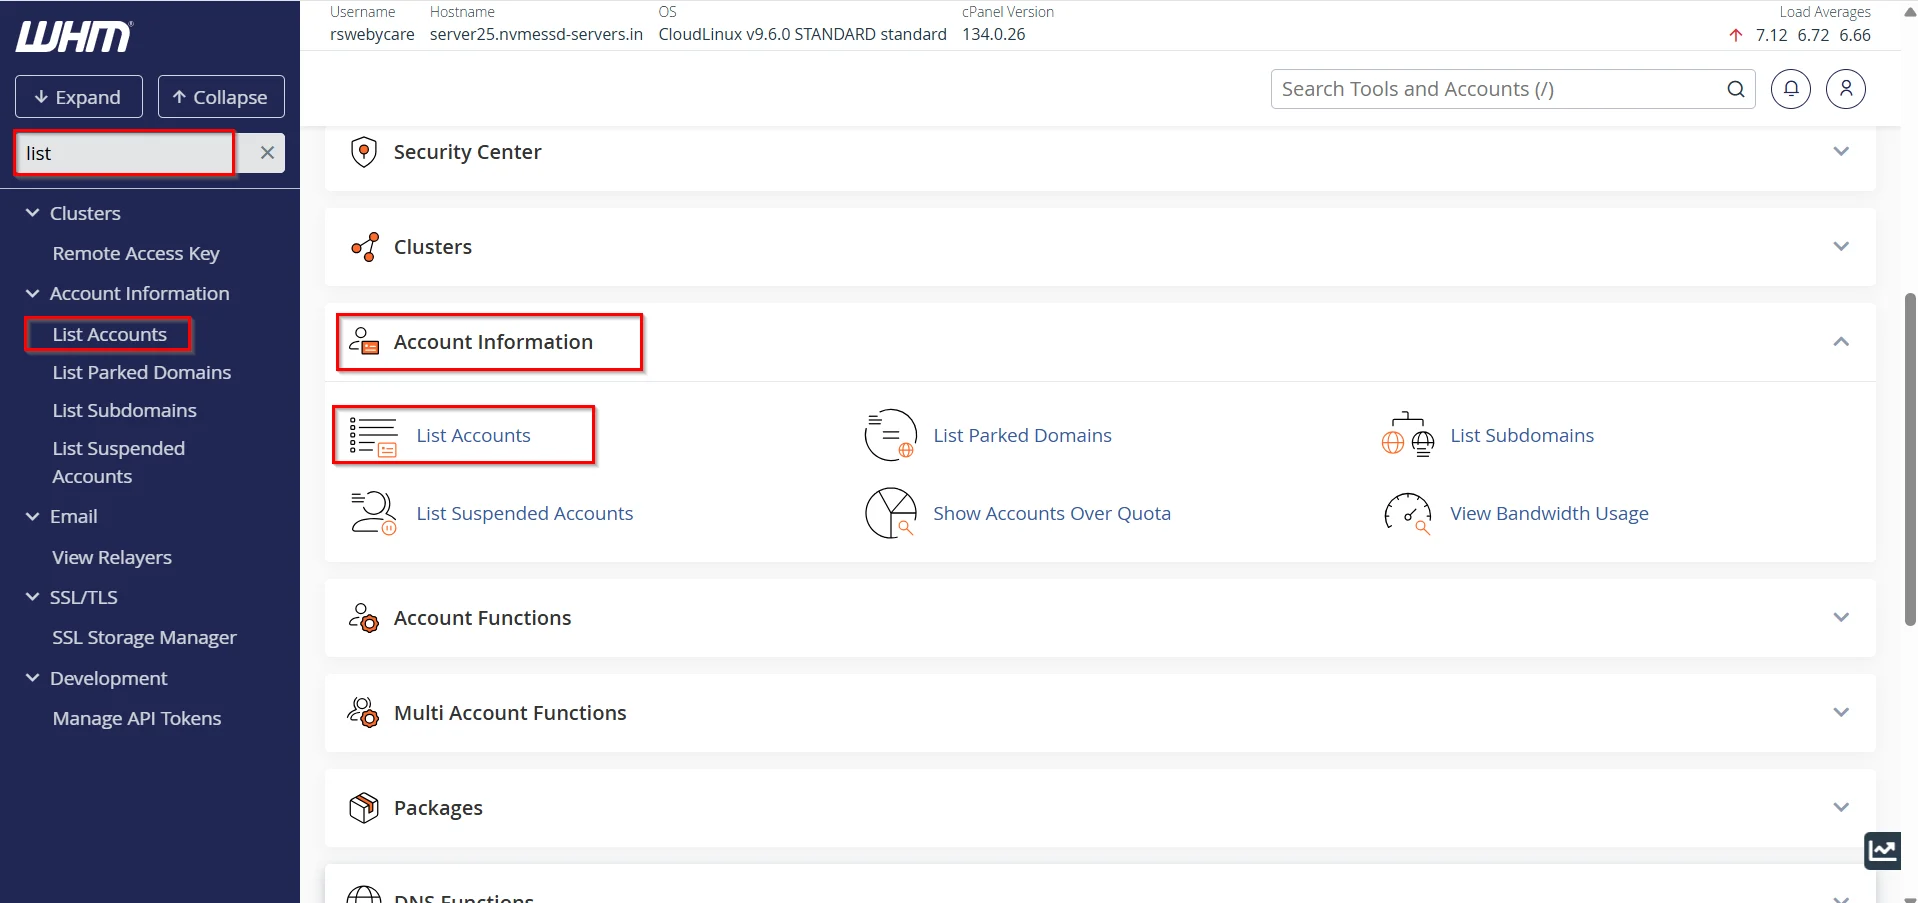Screen dimensions: 1918x903
Task: Collapse the sidebar Email group
Action: (x=33, y=516)
